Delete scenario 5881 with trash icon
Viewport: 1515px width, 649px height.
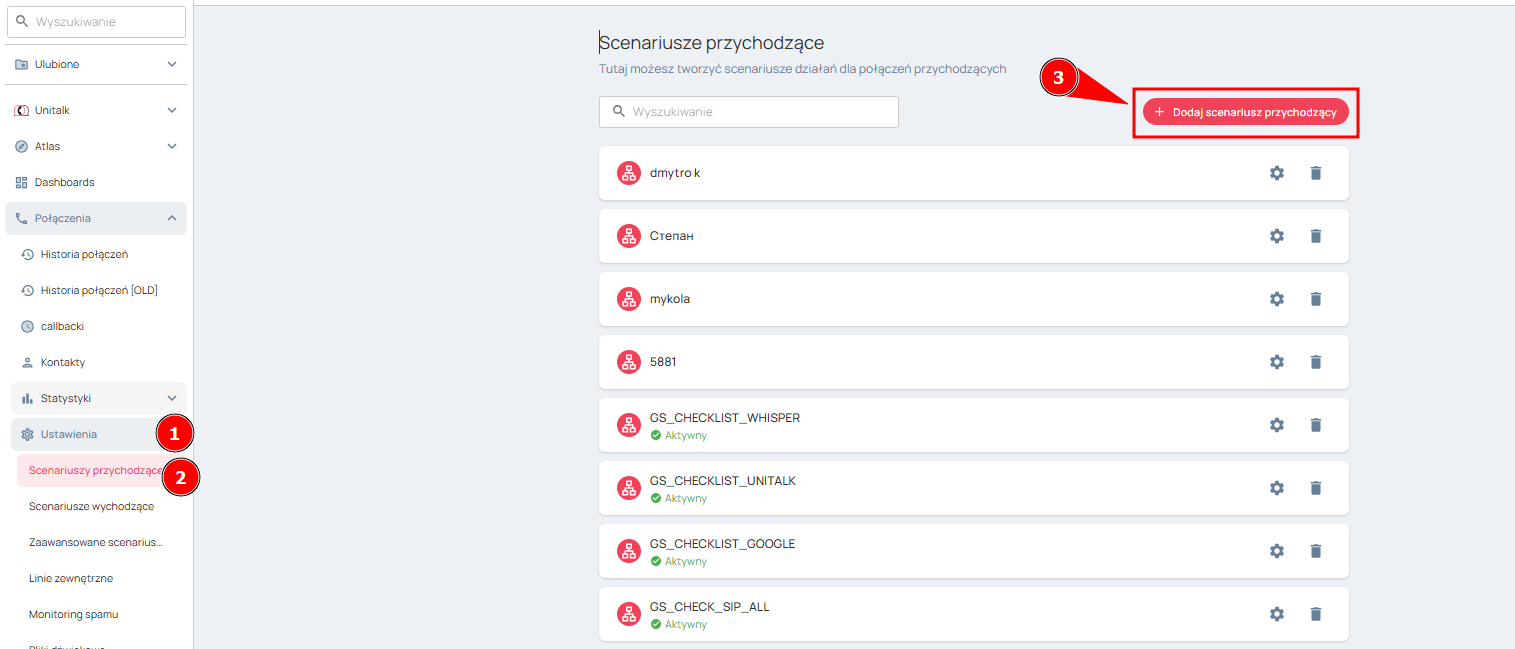coord(1315,362)
